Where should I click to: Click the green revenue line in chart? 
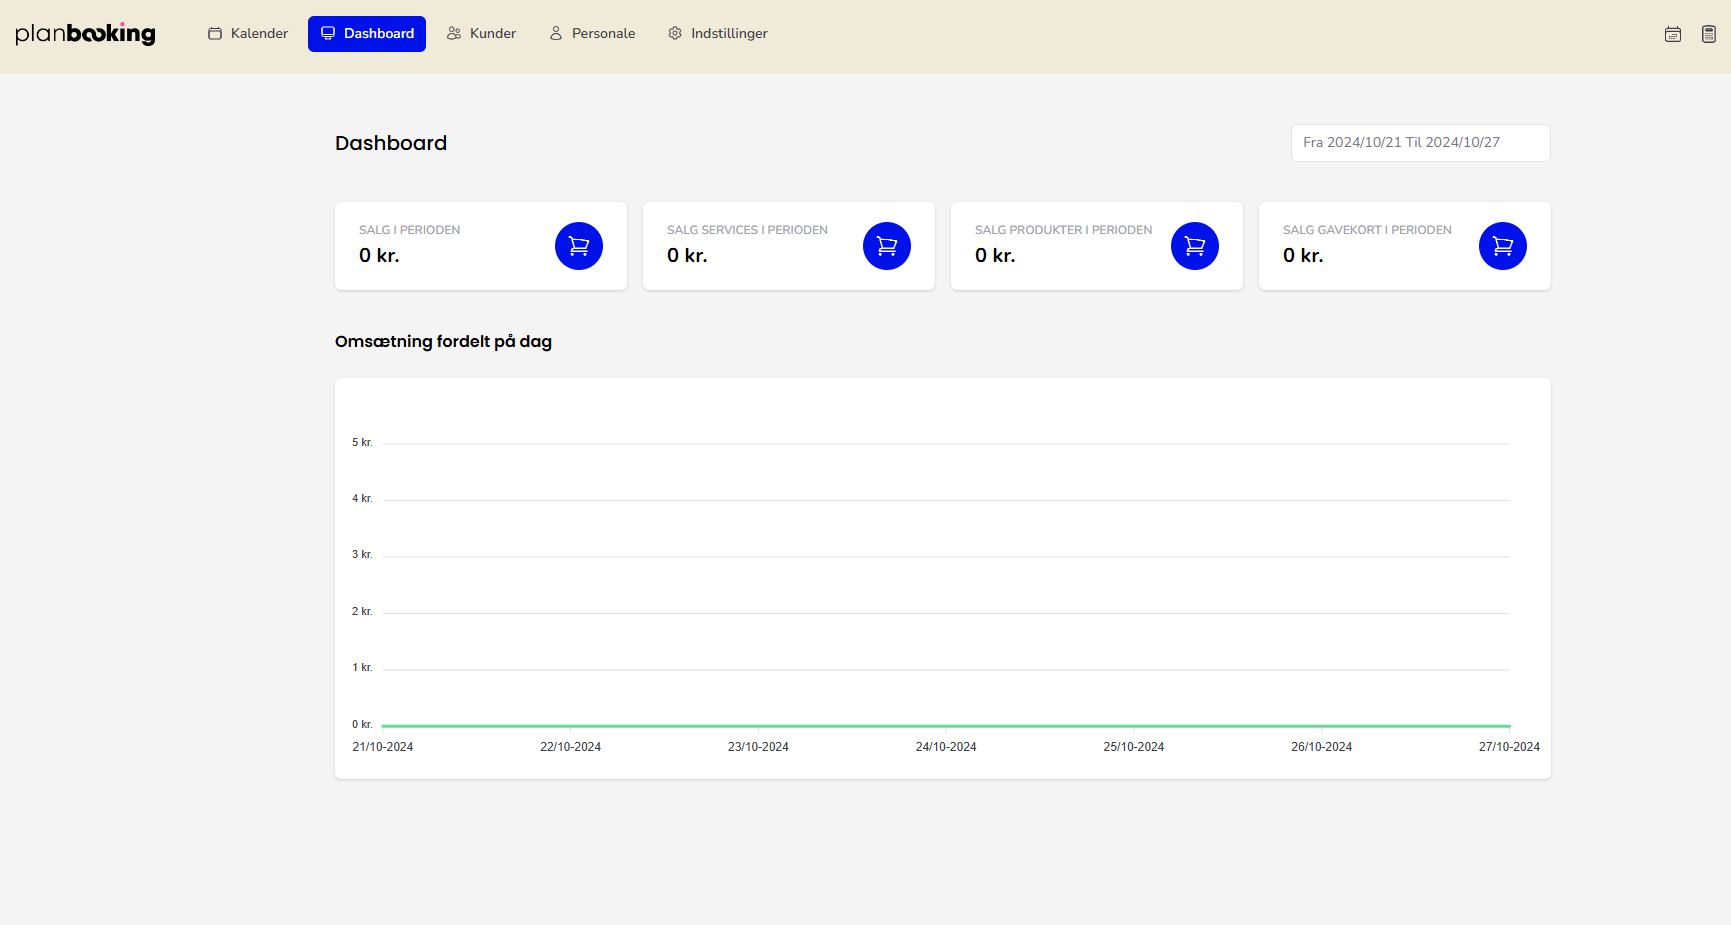pos(1040,726)
